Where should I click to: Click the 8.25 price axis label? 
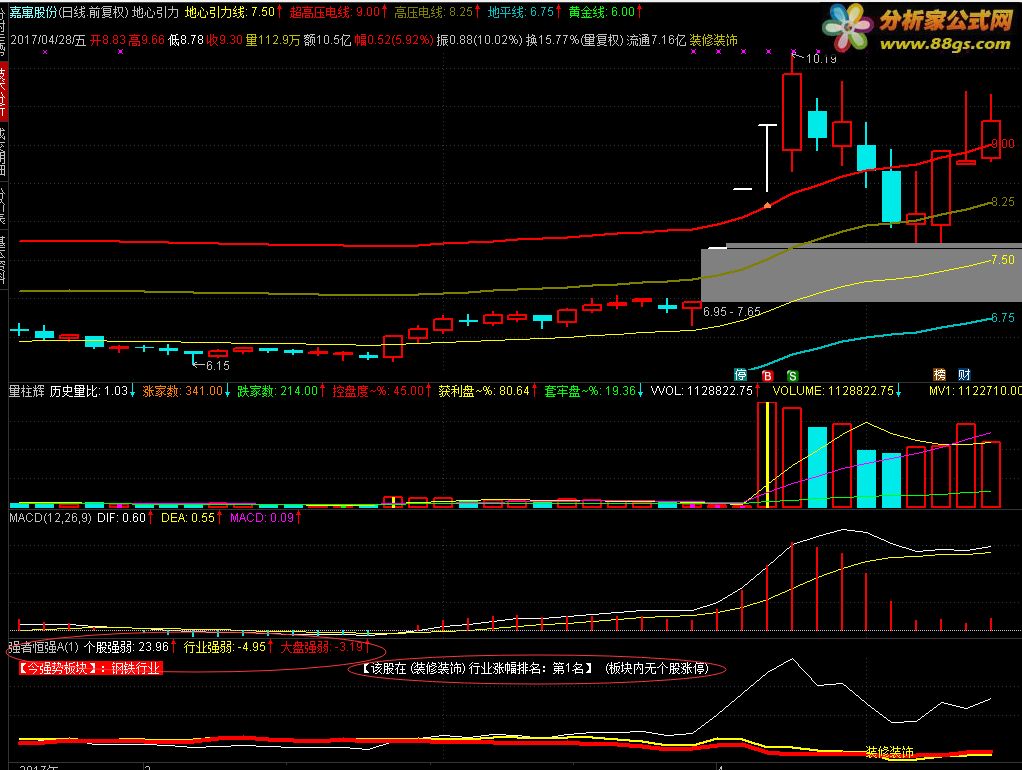pyautogui.click(x=1002, y=201)
